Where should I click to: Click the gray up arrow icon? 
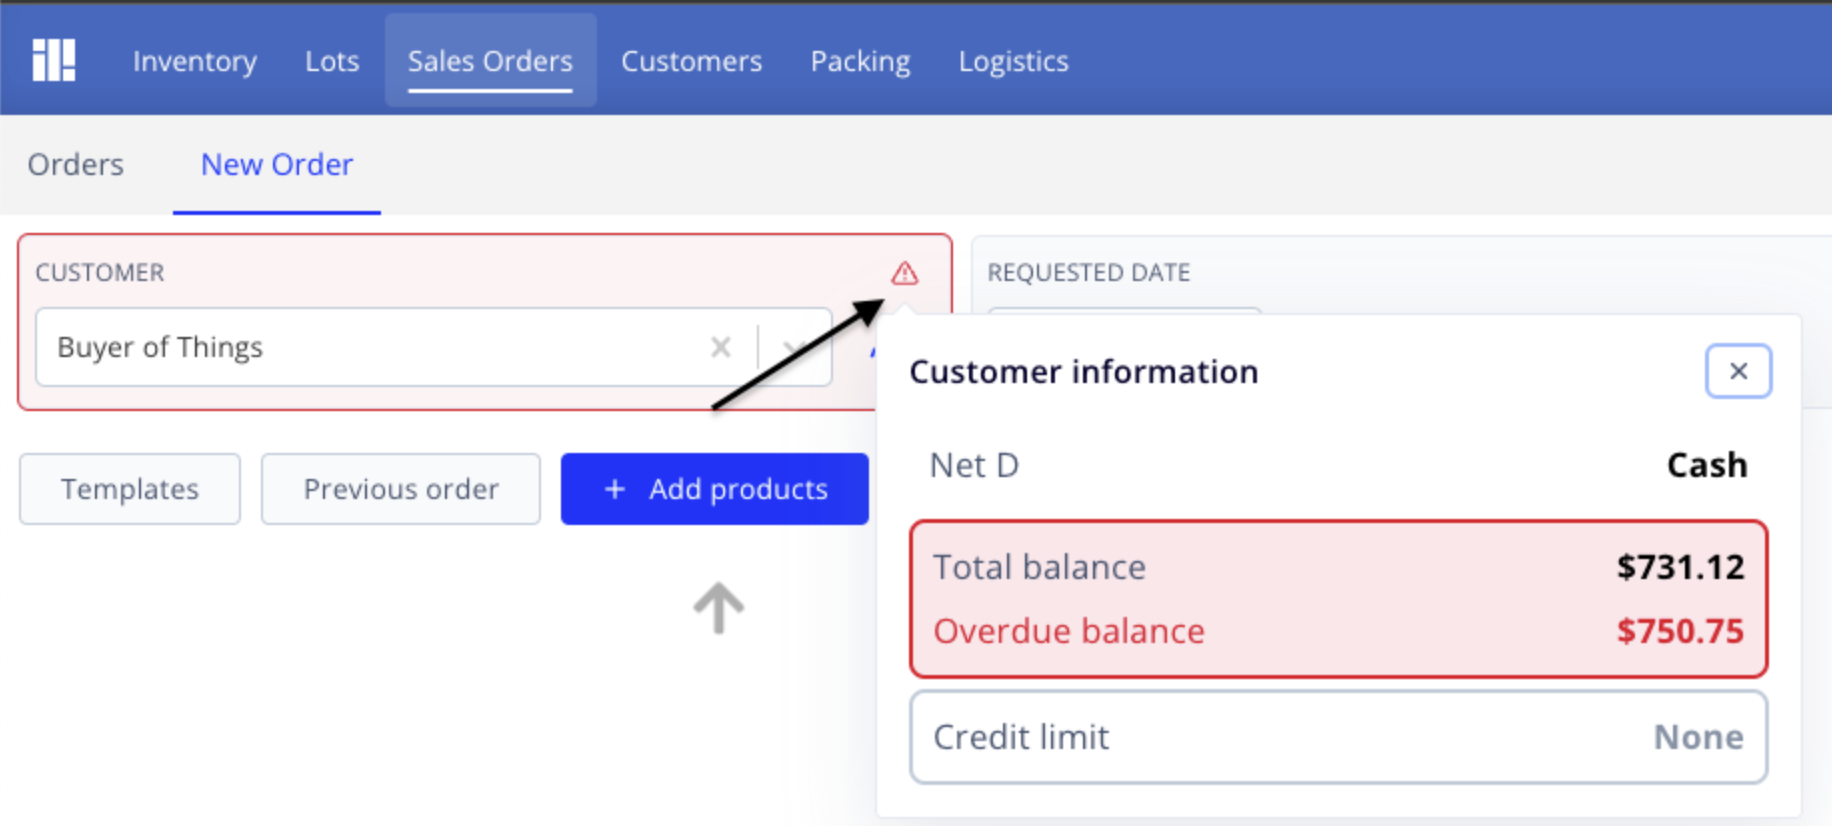(x=718, y=608)
